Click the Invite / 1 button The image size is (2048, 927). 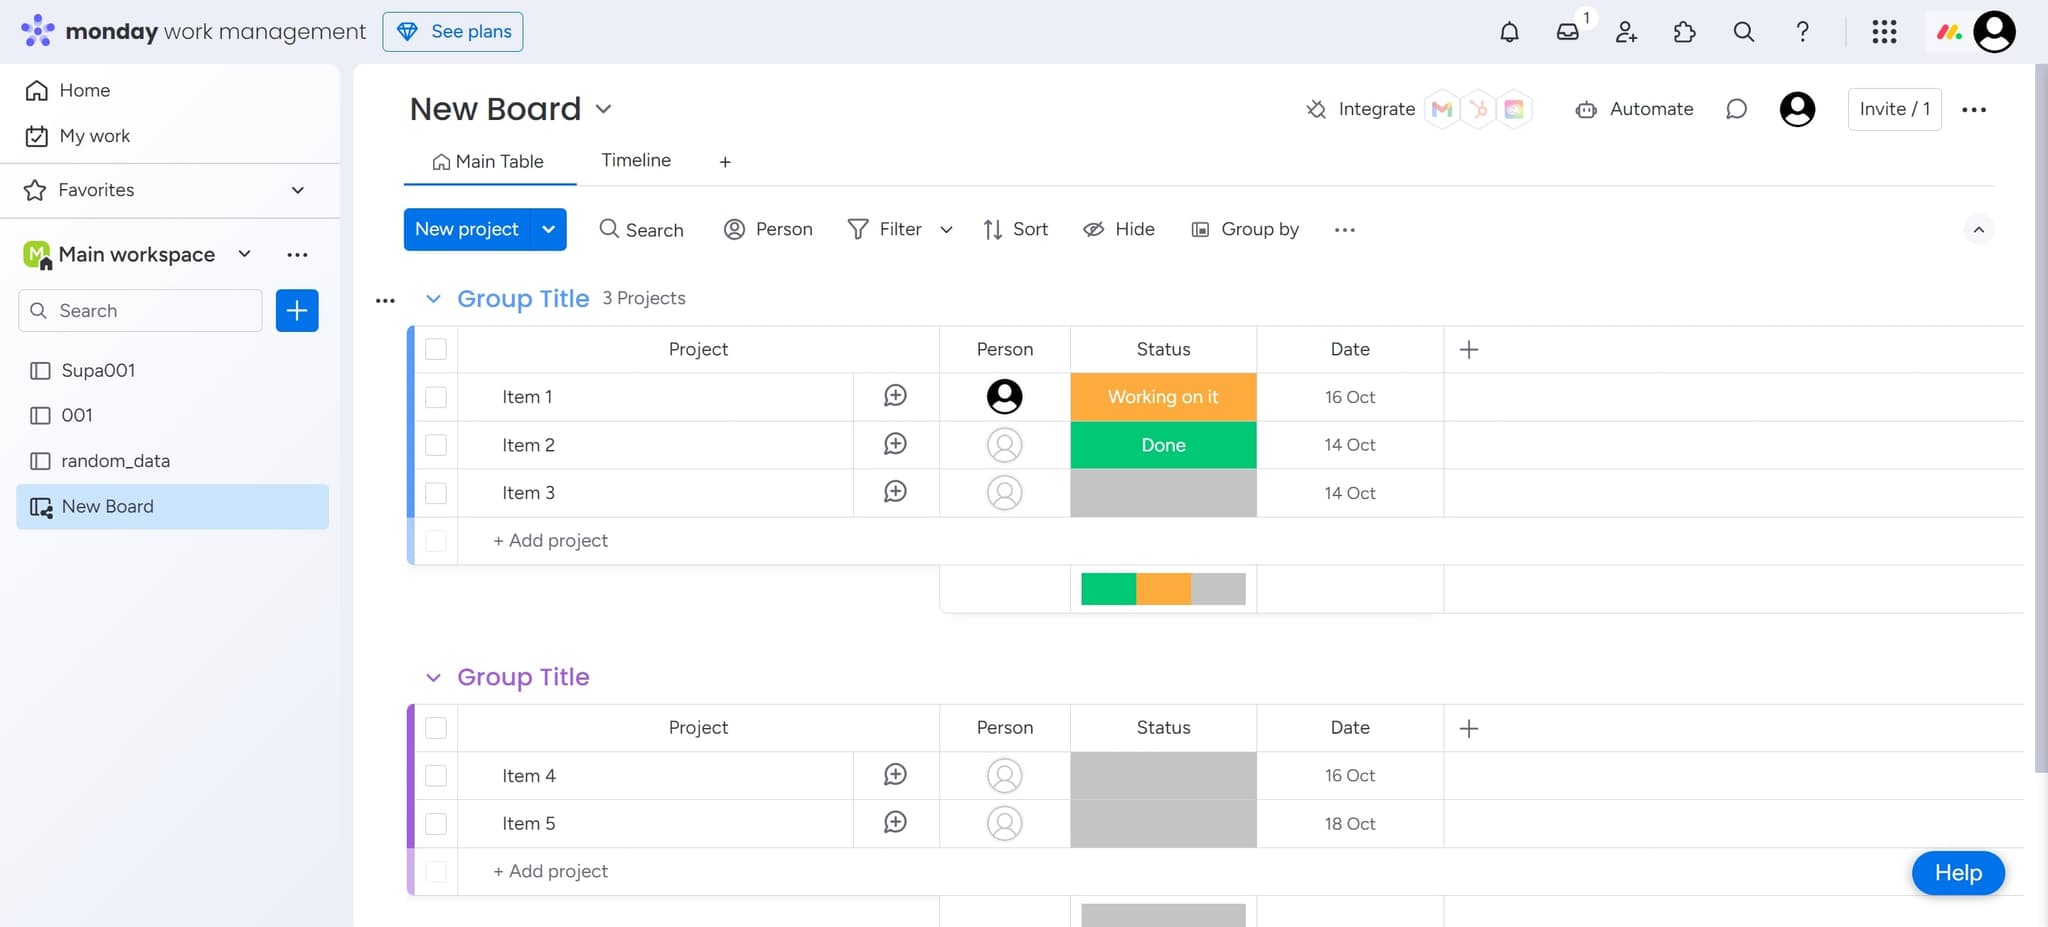[x=1894, y=109]
